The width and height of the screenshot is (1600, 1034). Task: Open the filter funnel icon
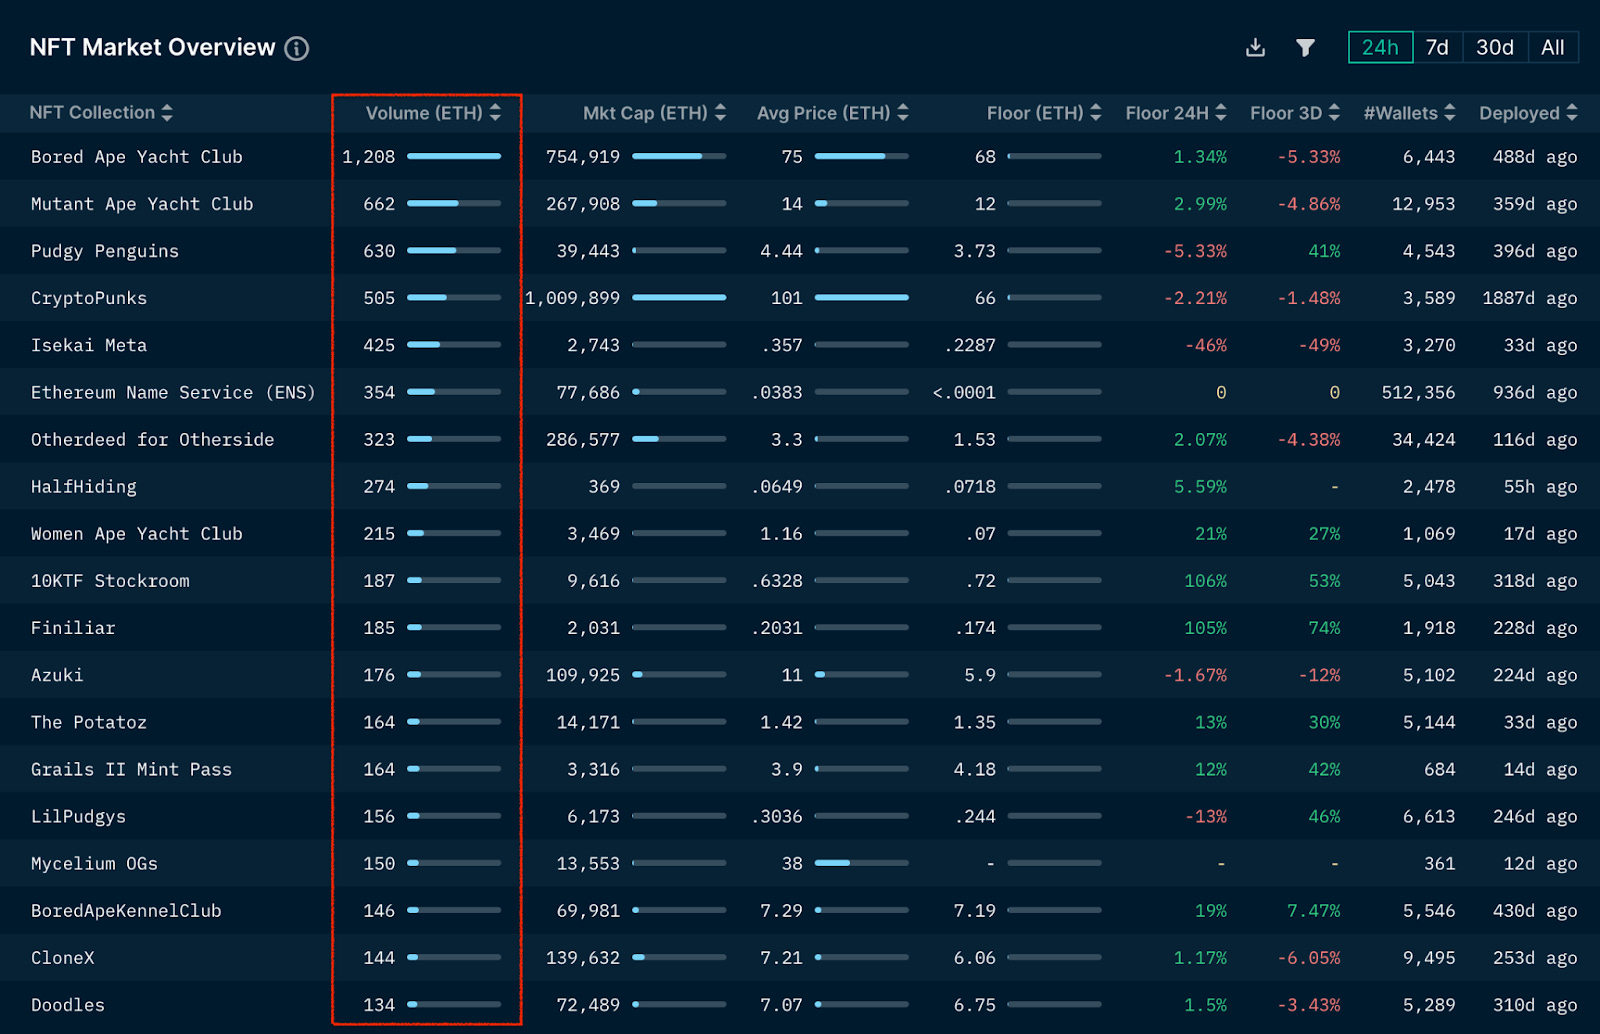point(1305,48)
